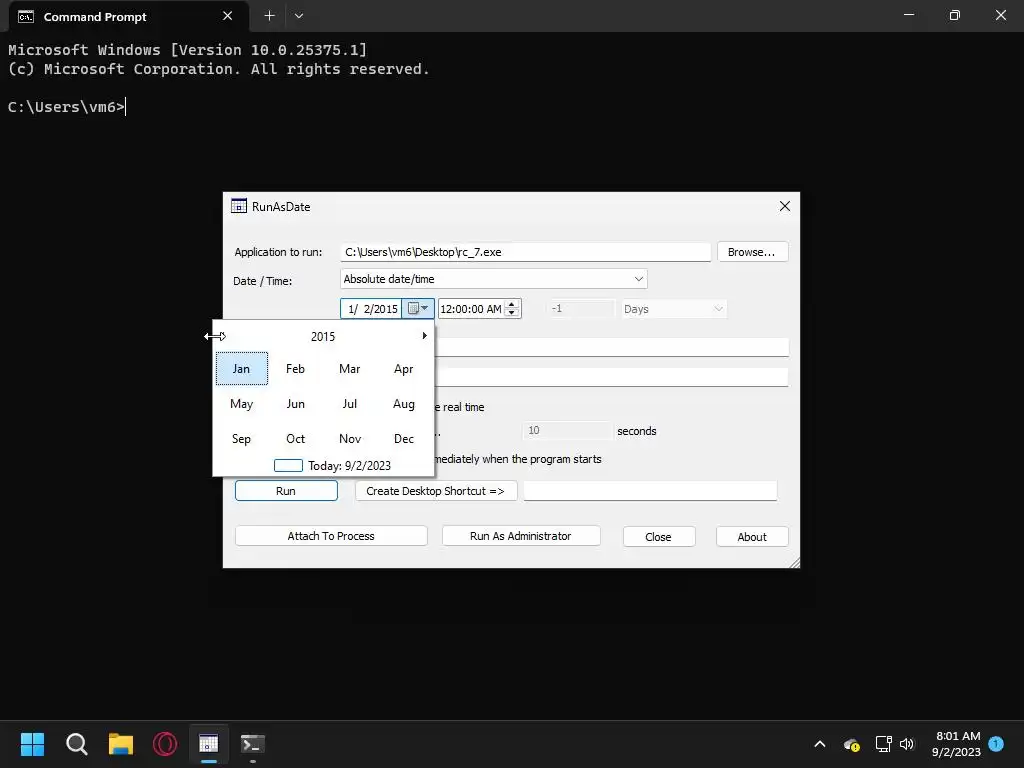Pick Oct in the calendar popup
The image size is (1024, 768).
[295, 439]
